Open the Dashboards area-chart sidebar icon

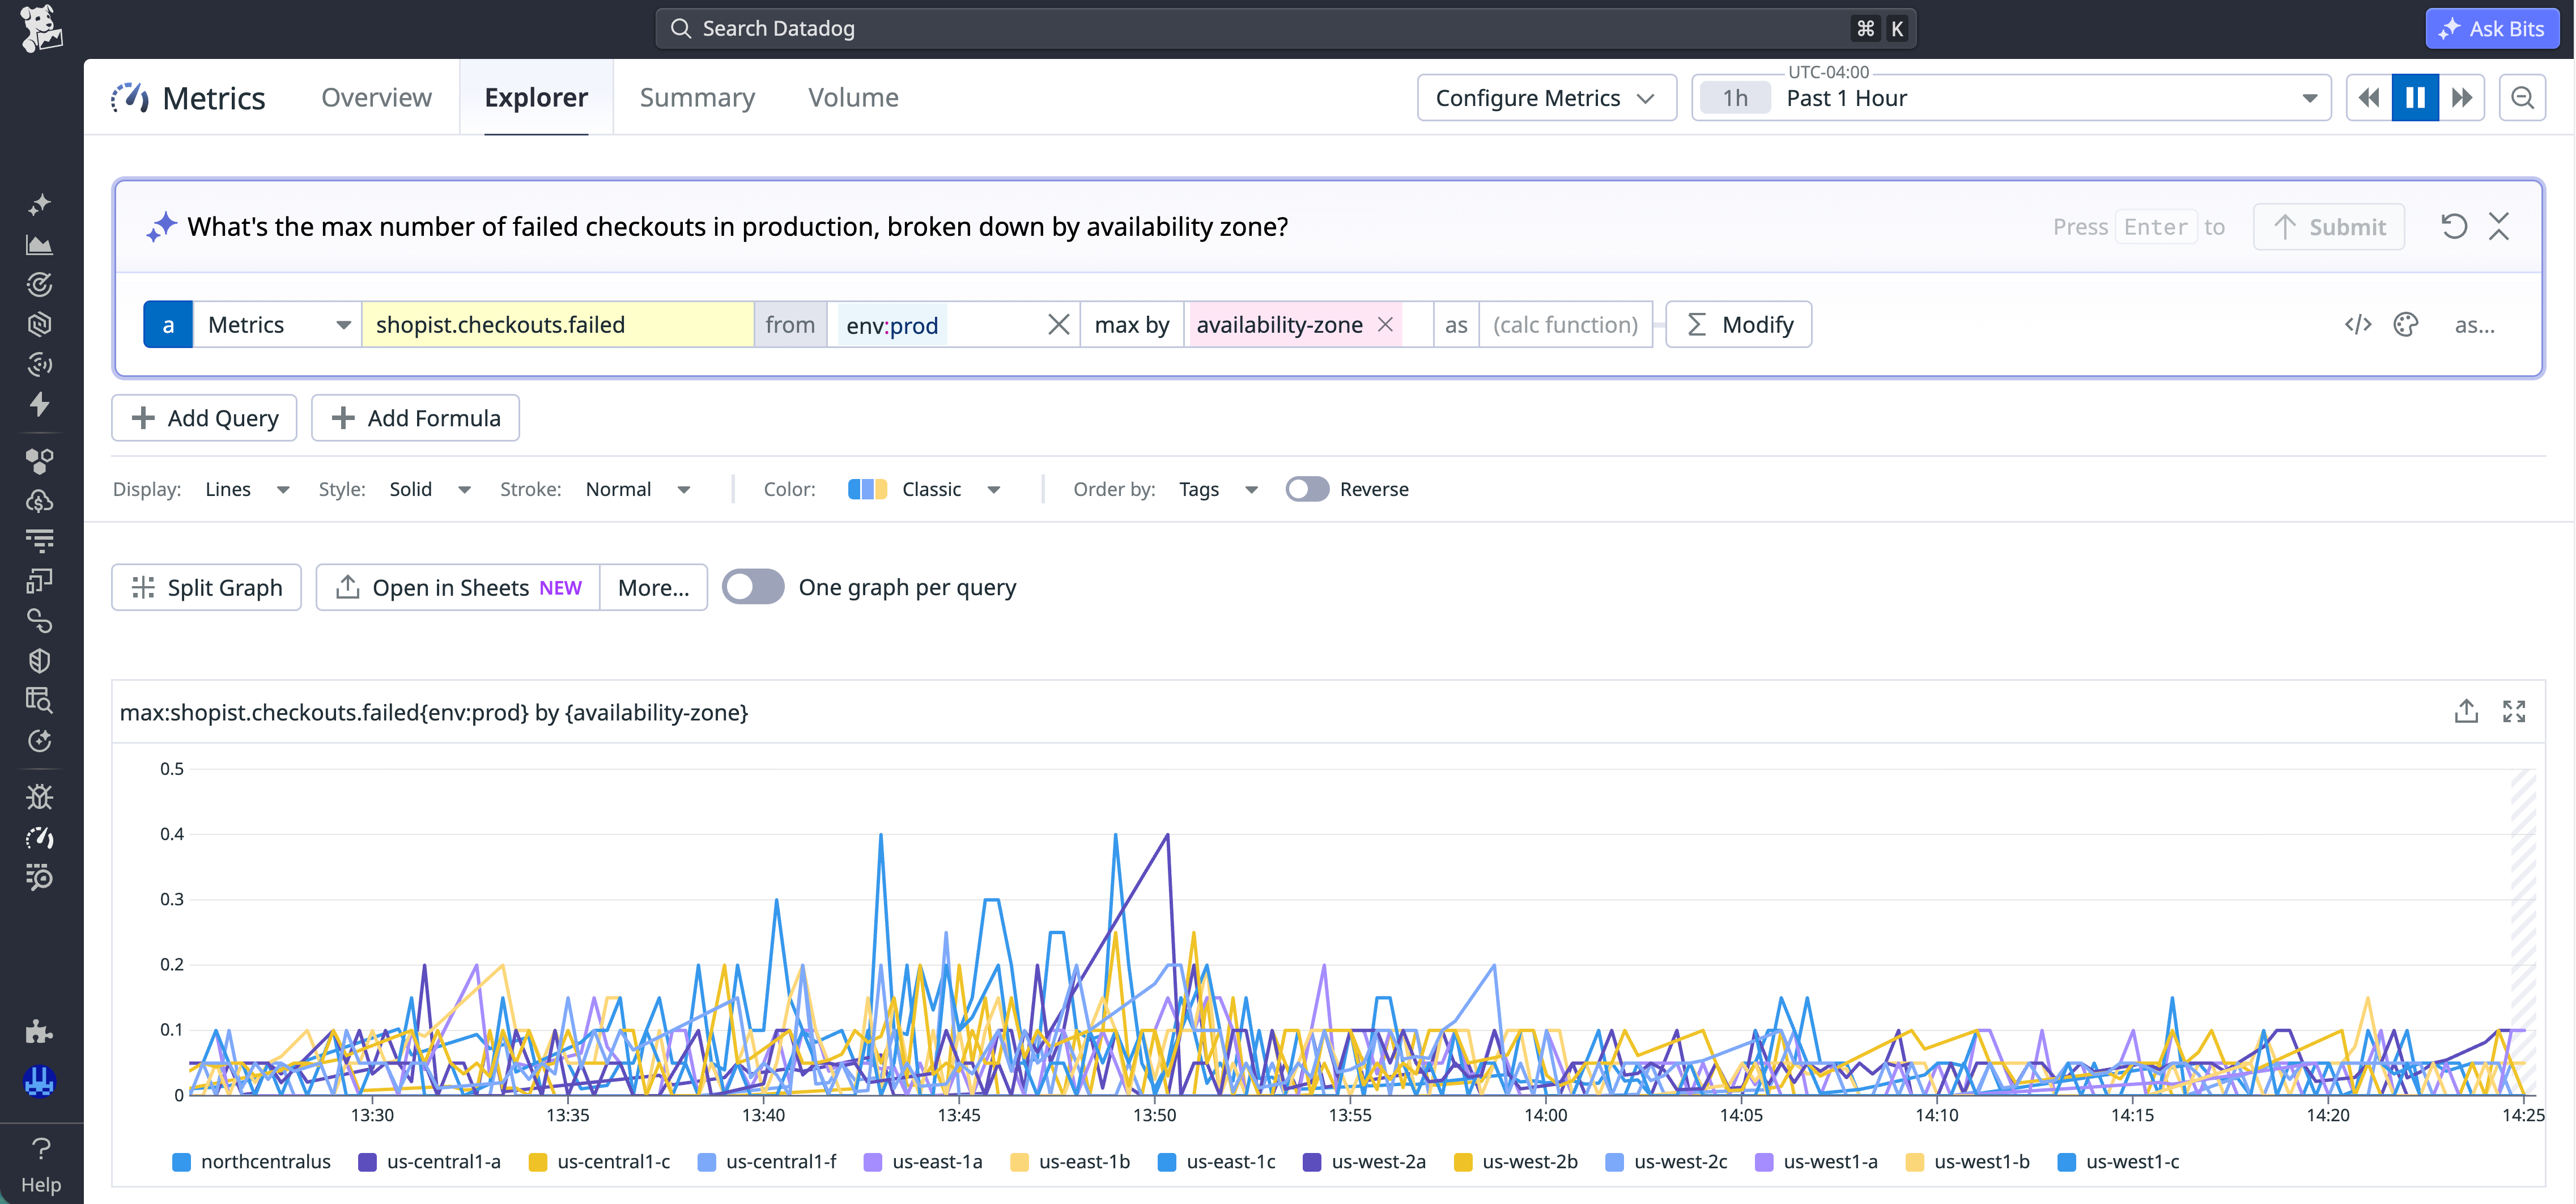click(x=40, y=244)
